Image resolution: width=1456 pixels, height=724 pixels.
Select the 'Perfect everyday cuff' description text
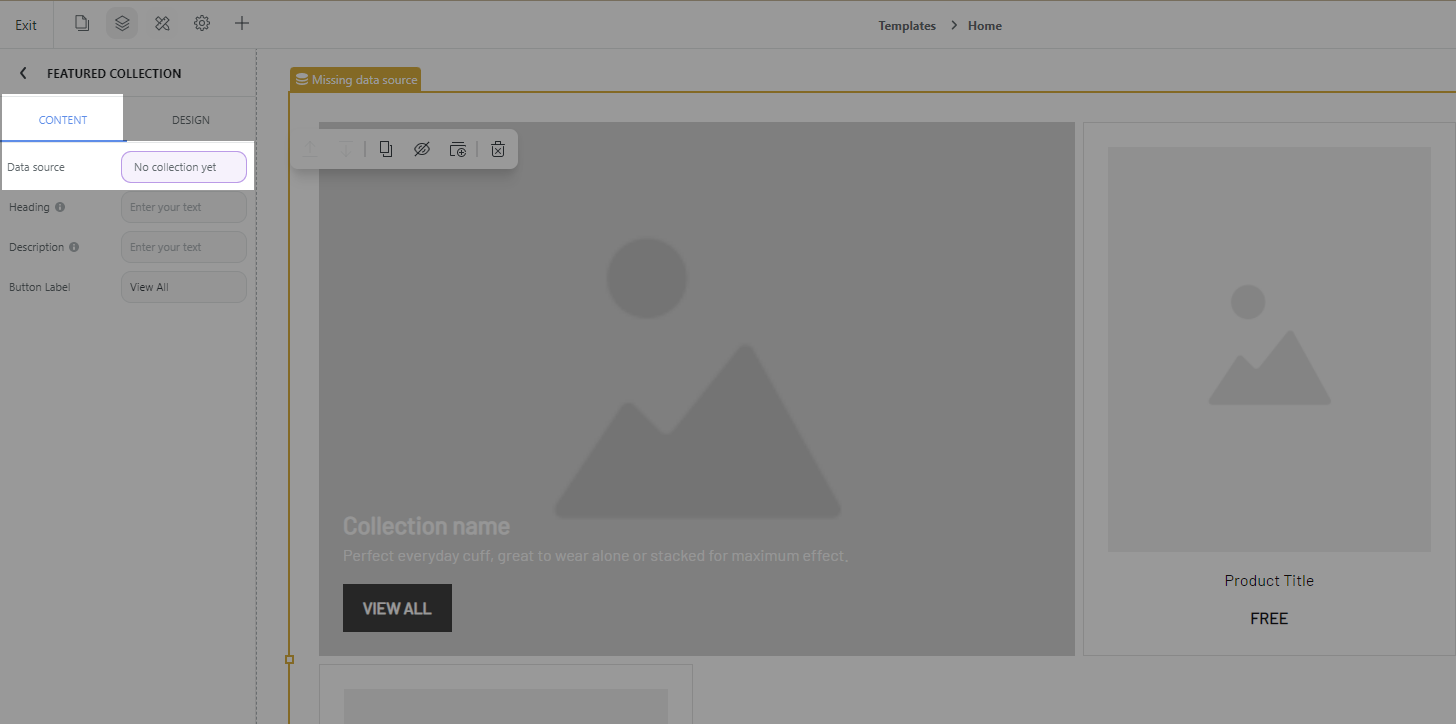(x=595, y=556)
